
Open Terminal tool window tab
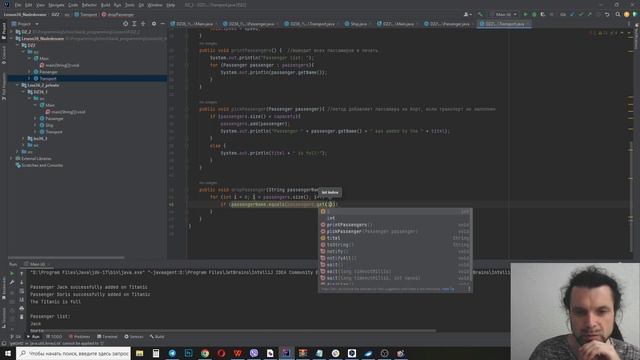107,337
